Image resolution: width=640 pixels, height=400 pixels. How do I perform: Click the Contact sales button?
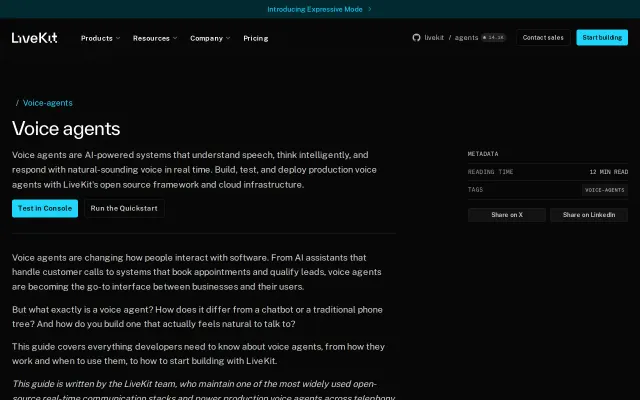[x=543, y=38]
